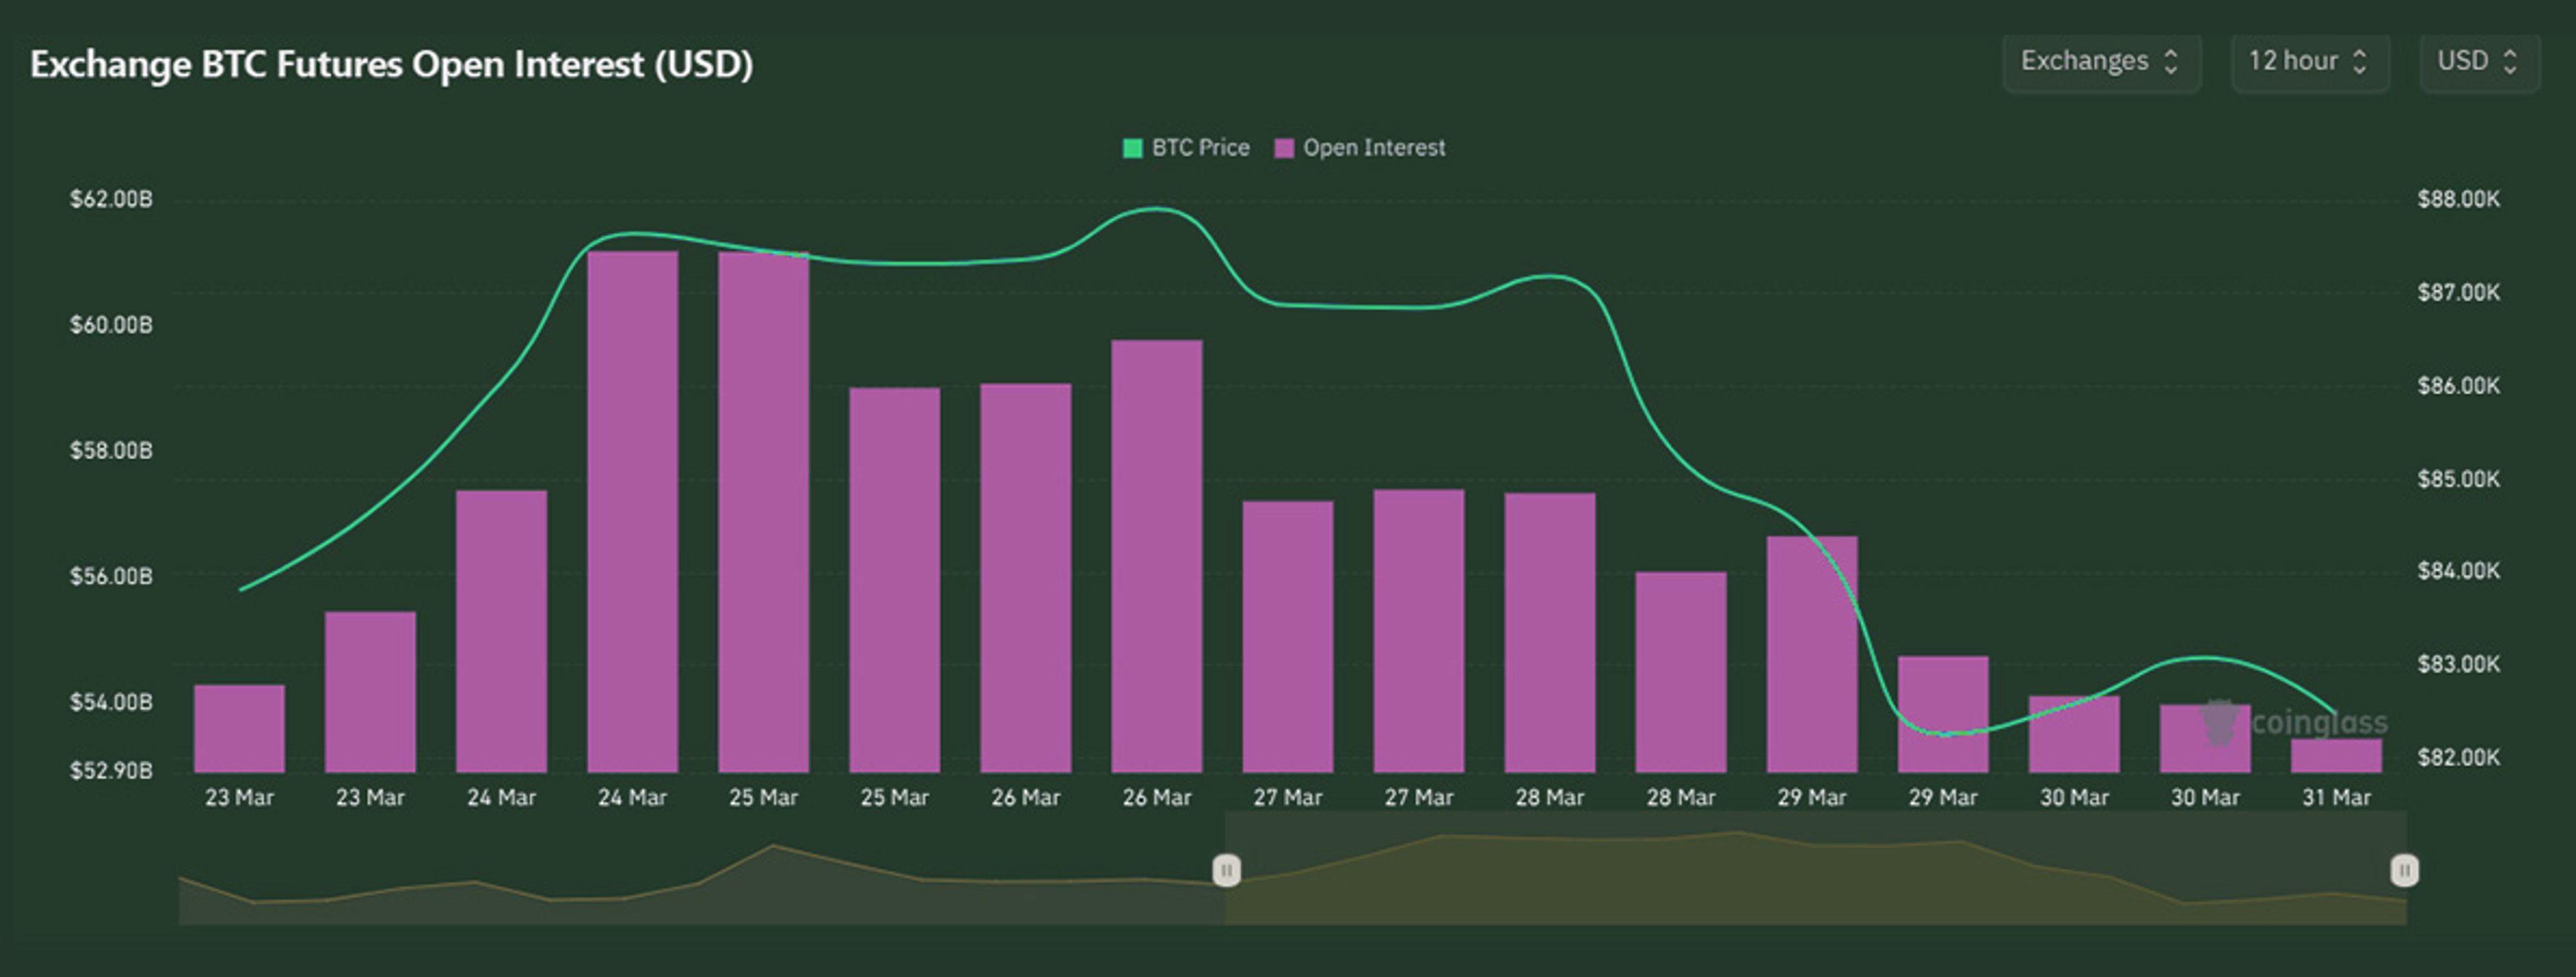Toggle BTC Price legend series
Screen dimensions: 2576x977
[1200, 148]
